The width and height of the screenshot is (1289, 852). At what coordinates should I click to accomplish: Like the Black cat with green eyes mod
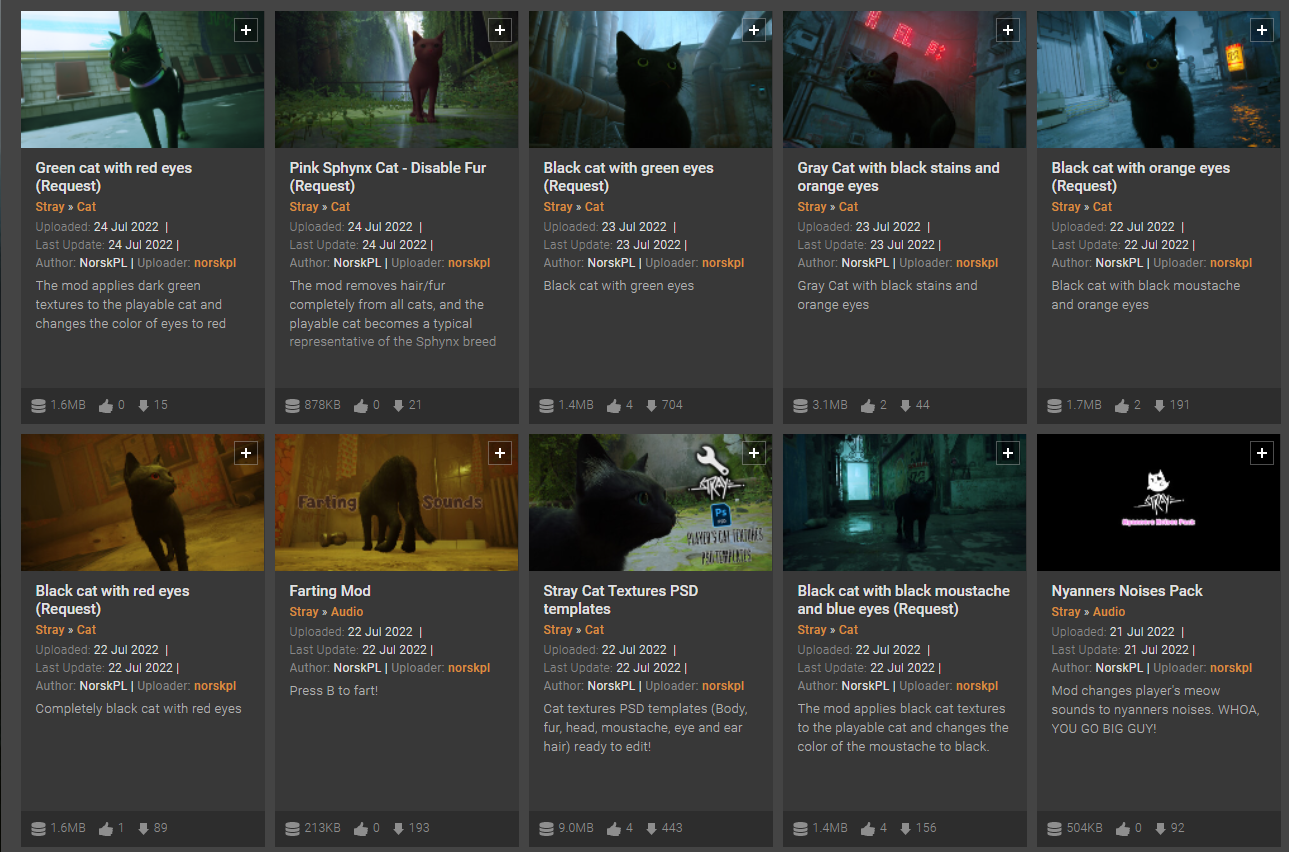pyautogui.click(x=614, y=406)
